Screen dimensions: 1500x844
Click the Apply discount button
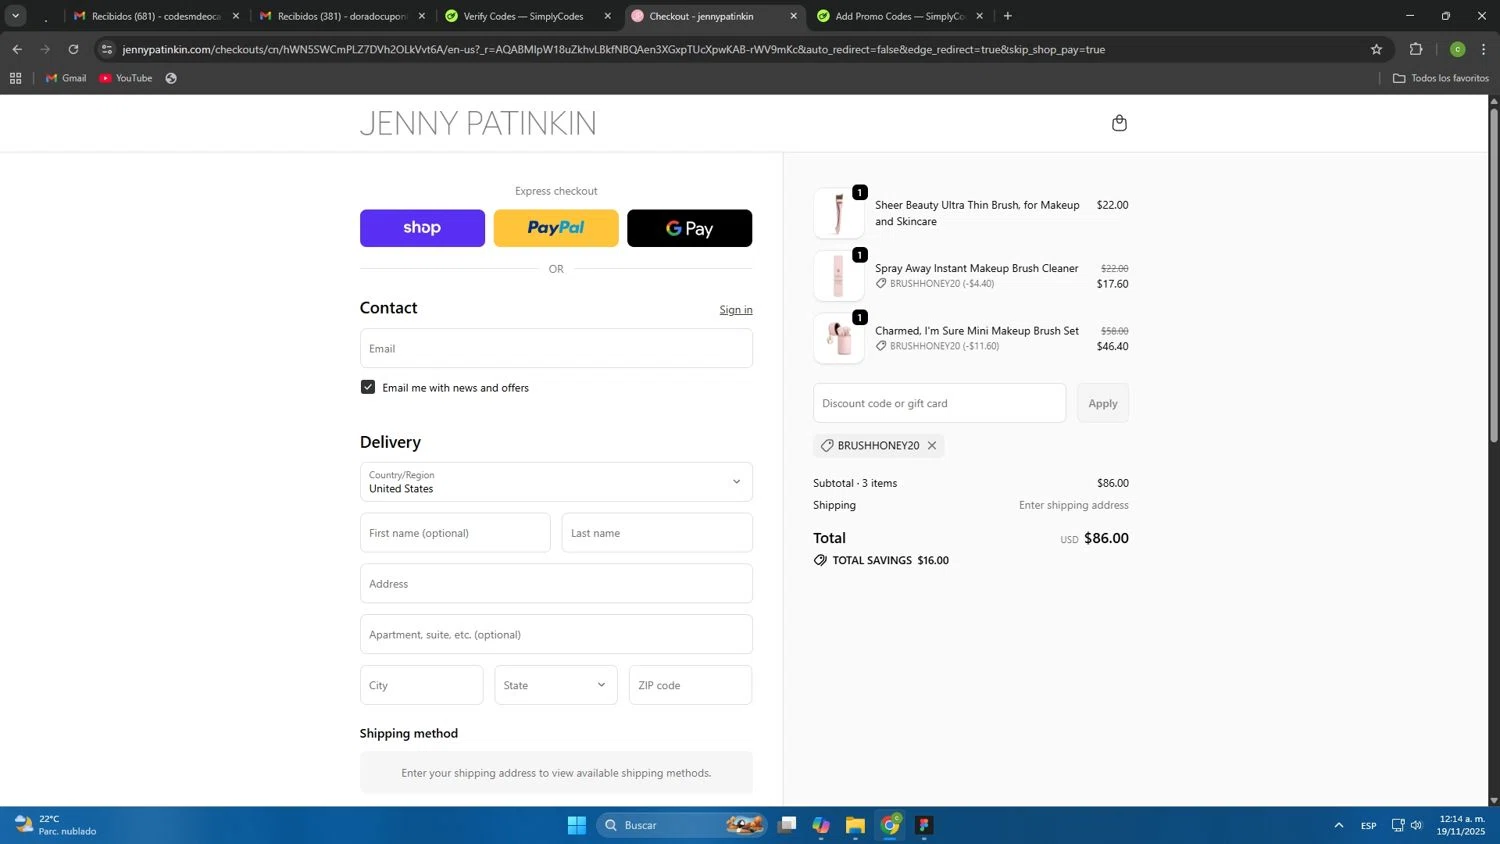[x=1103, y=403]
